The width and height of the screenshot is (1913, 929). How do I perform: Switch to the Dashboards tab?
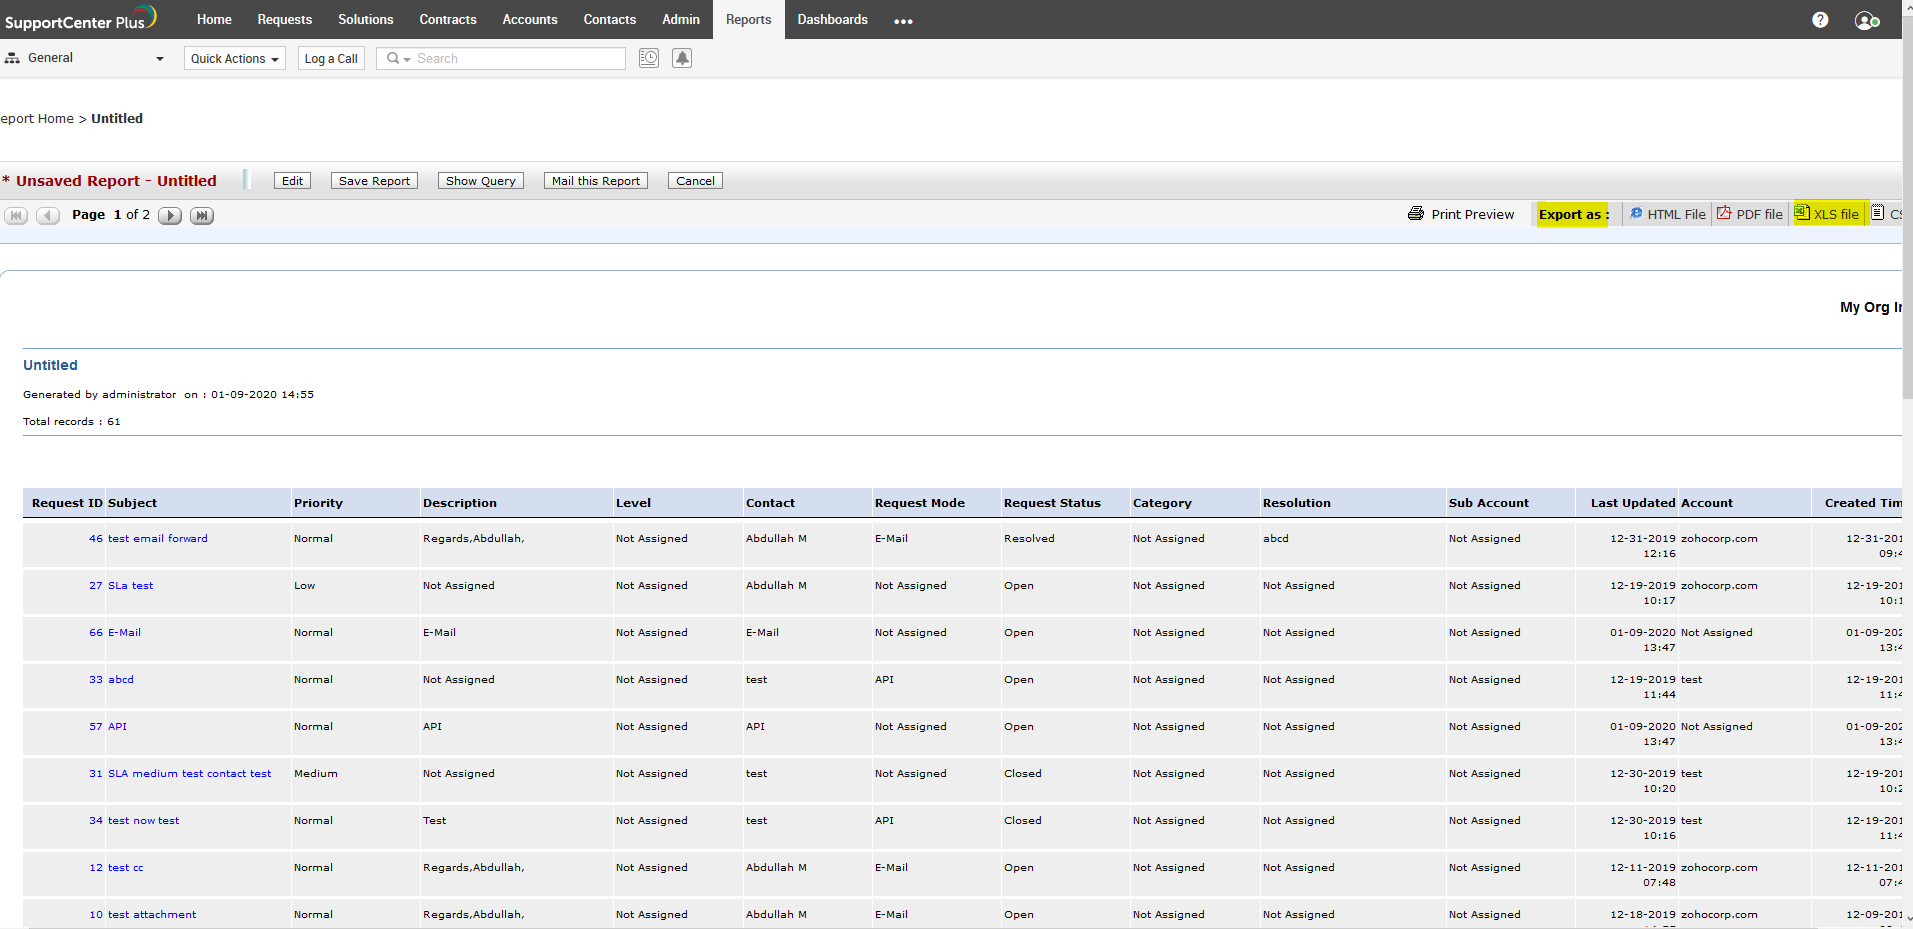coord(832,20)
